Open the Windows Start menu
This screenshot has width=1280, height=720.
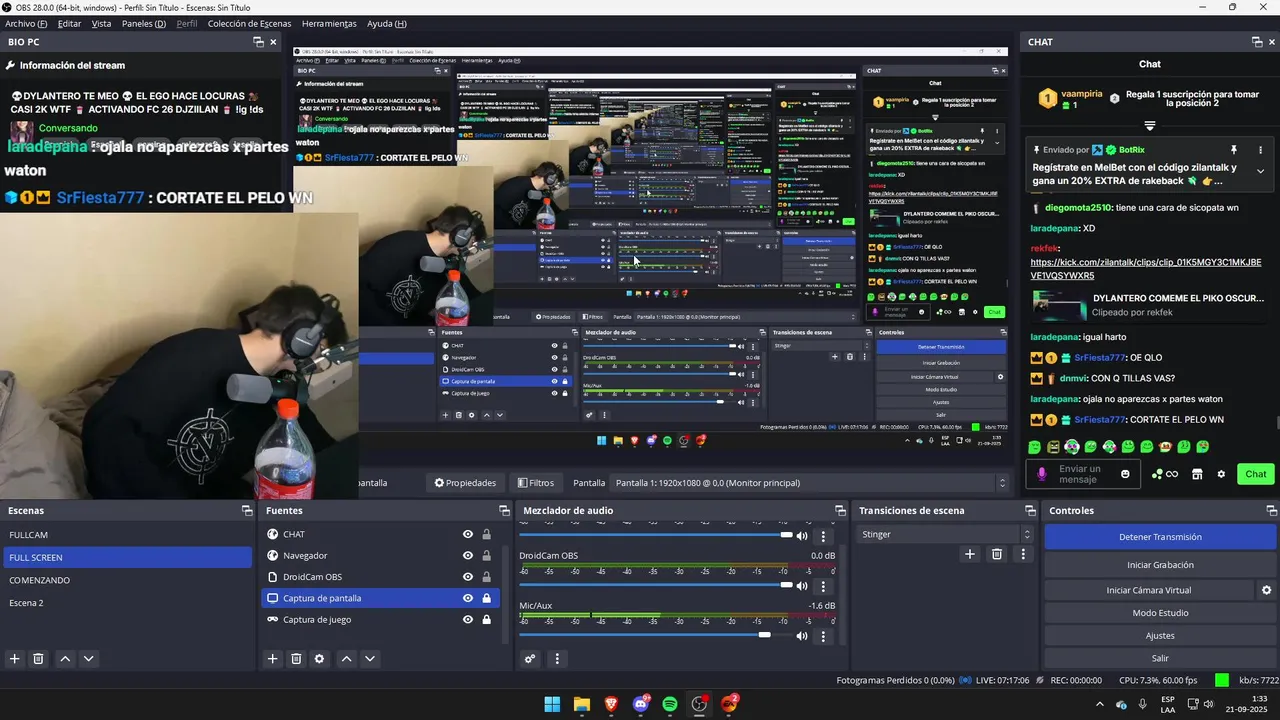click(552, 704)
